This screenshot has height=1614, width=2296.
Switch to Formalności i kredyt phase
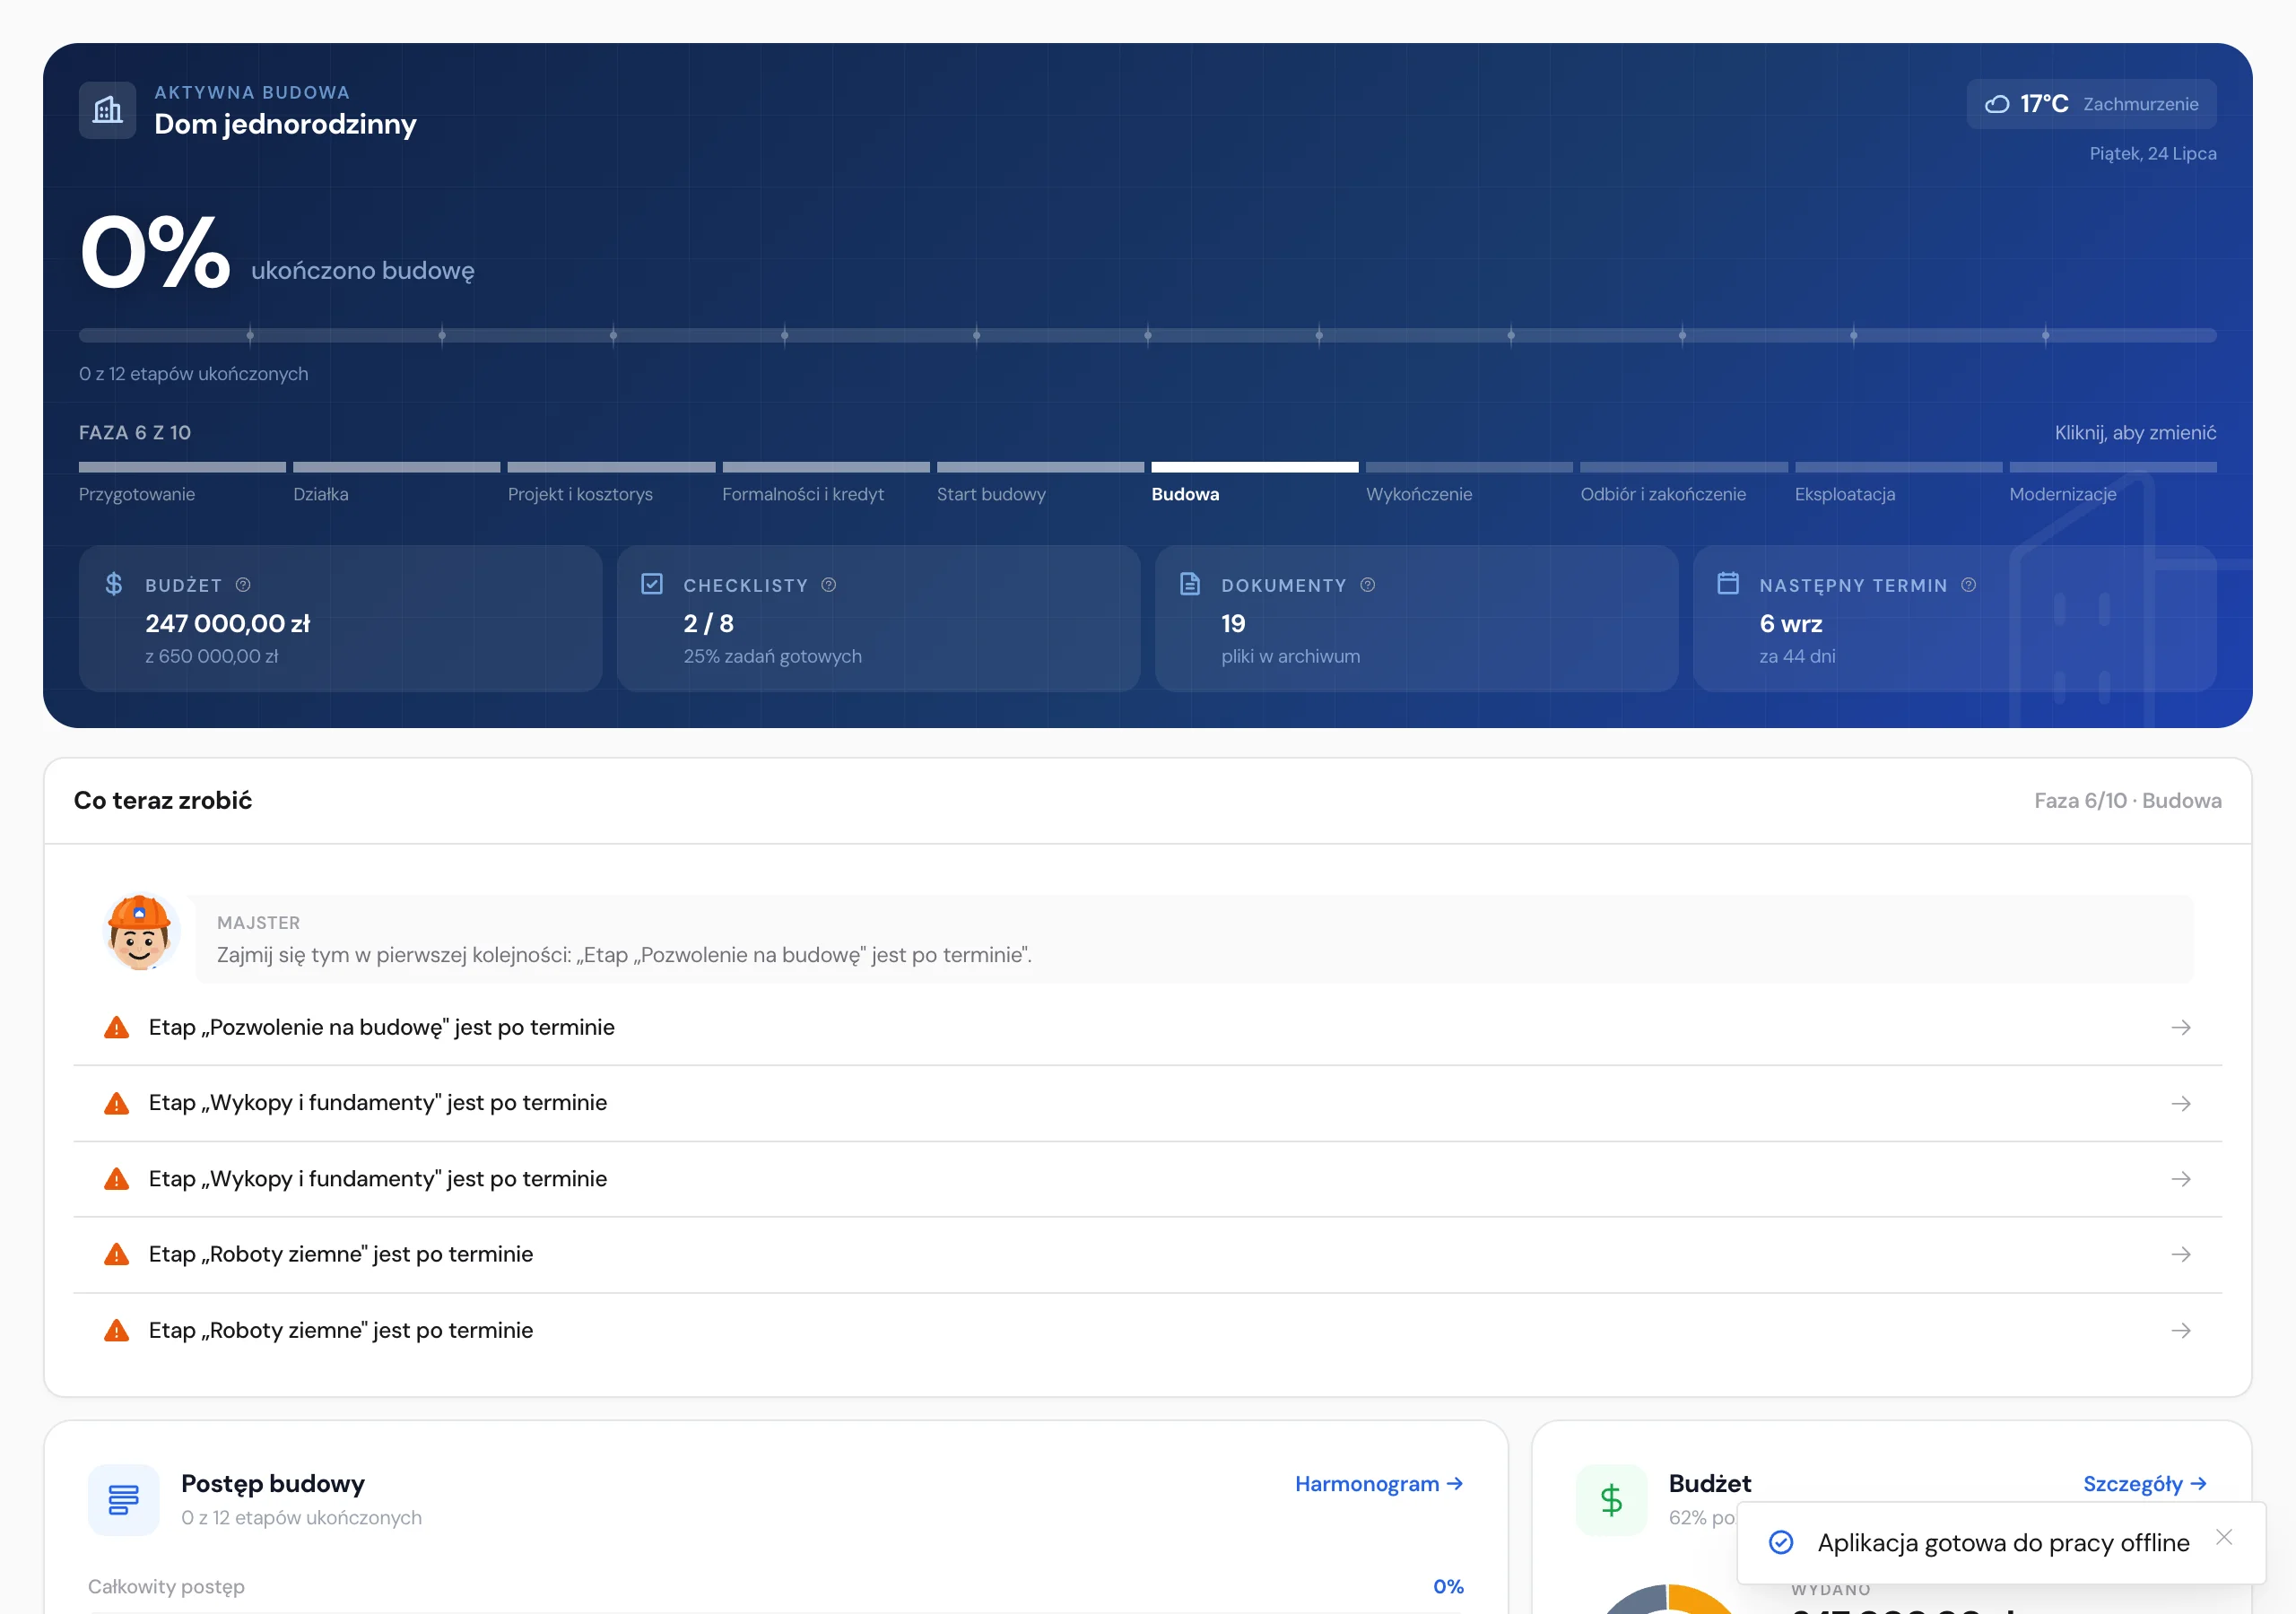(826, 484)
